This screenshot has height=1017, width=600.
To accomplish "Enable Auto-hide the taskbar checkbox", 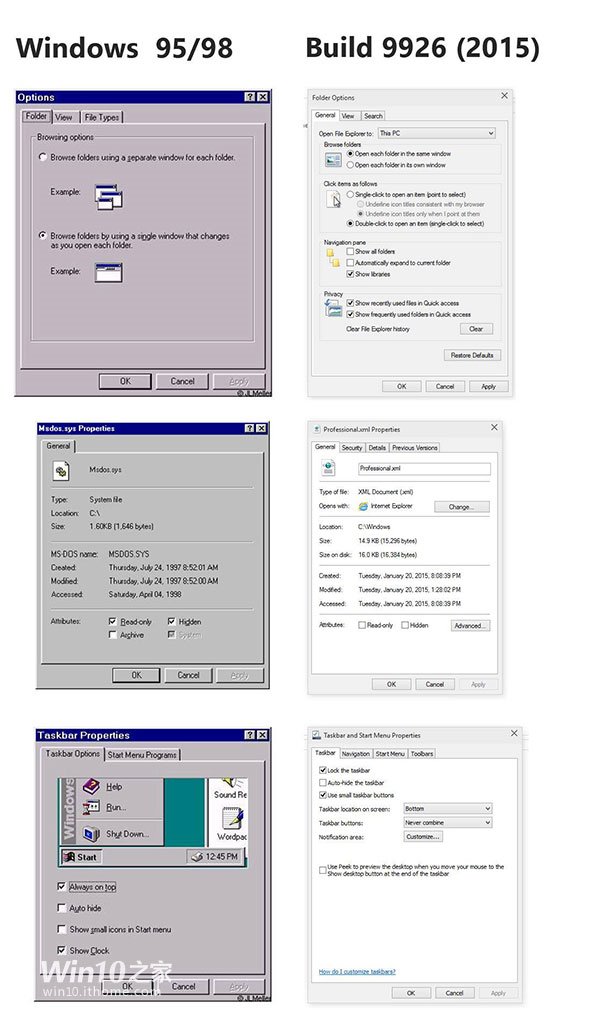I will tap(322, 783).
